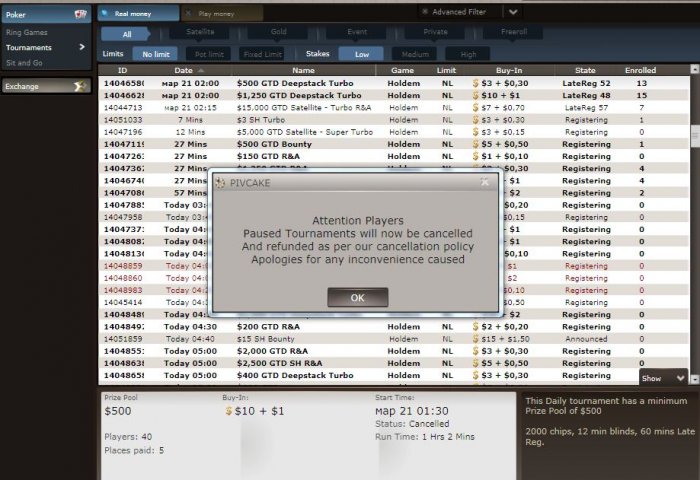Select the Satellite tournament tab
This screenshot has width=700, height=480.
[x=200, y=32]
